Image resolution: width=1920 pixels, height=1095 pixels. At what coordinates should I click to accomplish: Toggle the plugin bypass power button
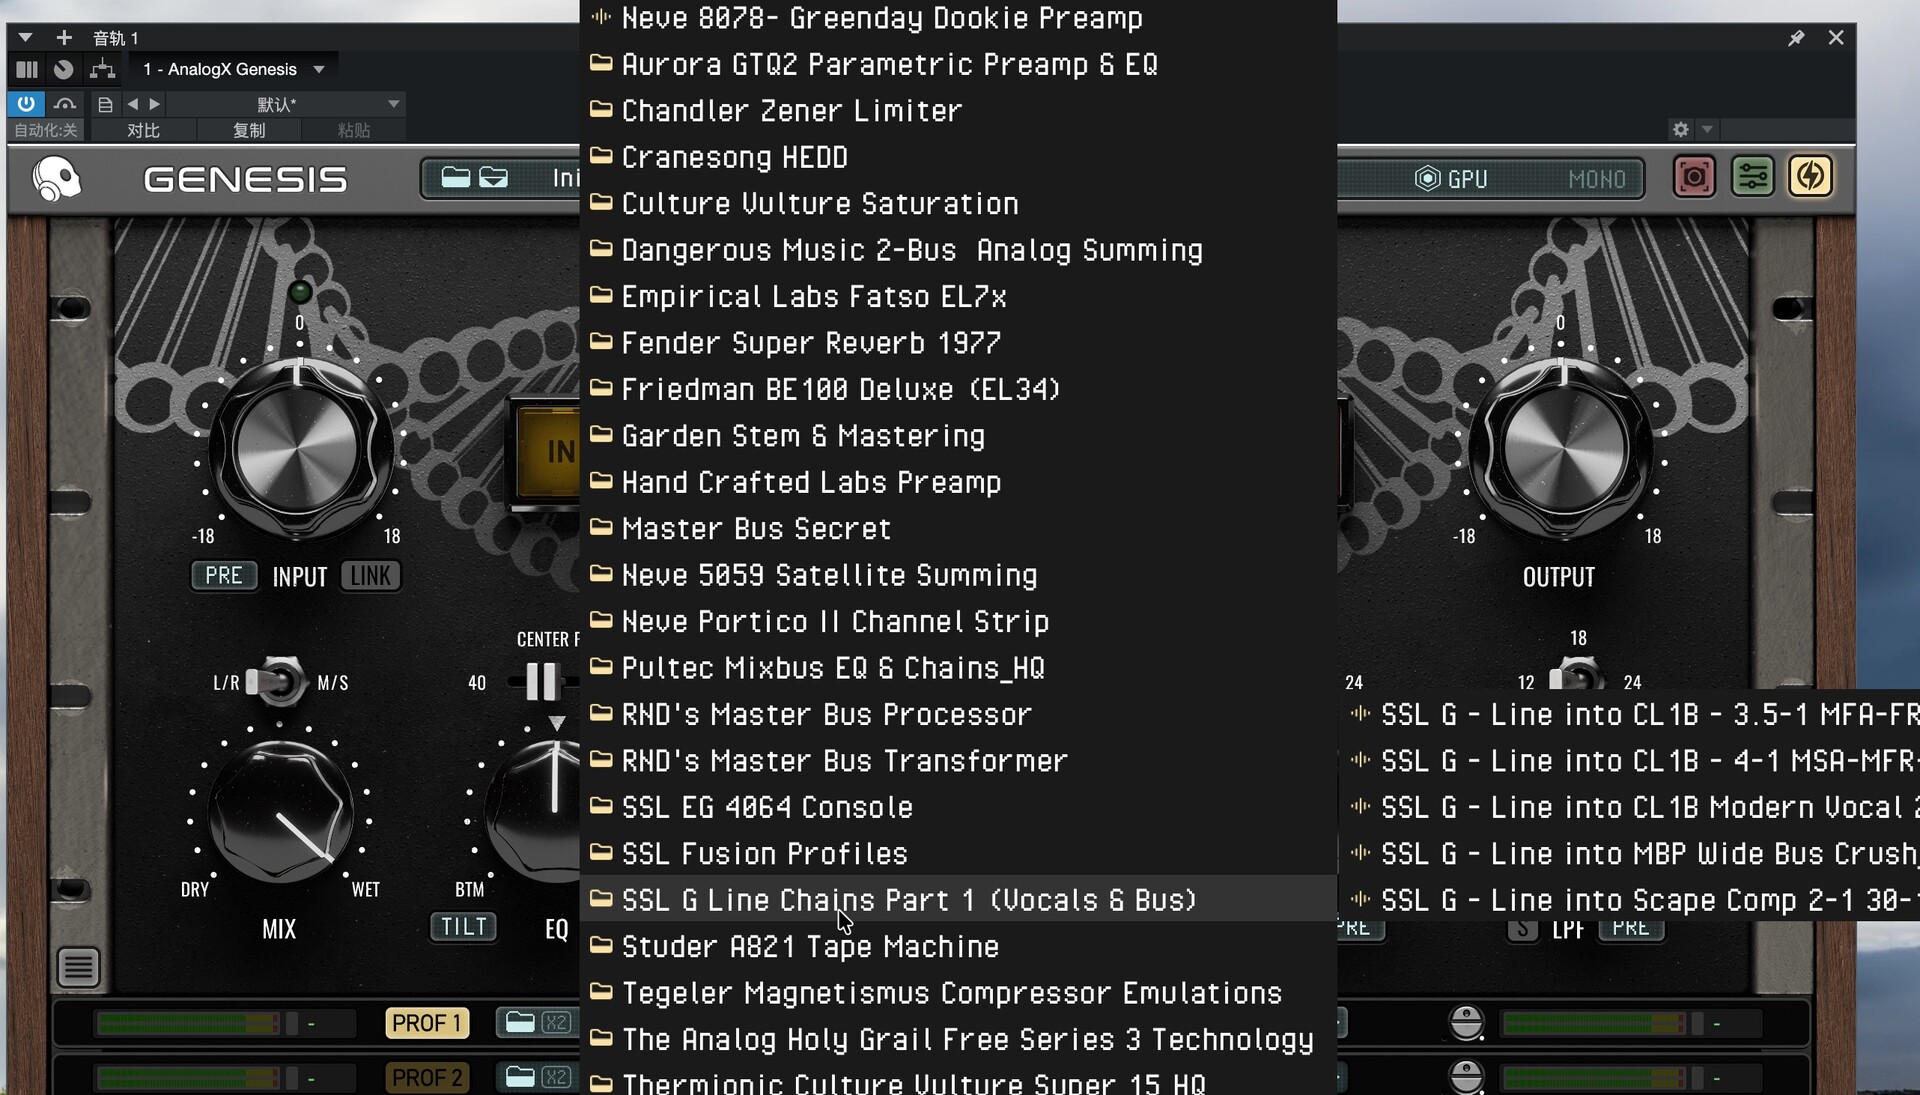[x=26, y=104]
